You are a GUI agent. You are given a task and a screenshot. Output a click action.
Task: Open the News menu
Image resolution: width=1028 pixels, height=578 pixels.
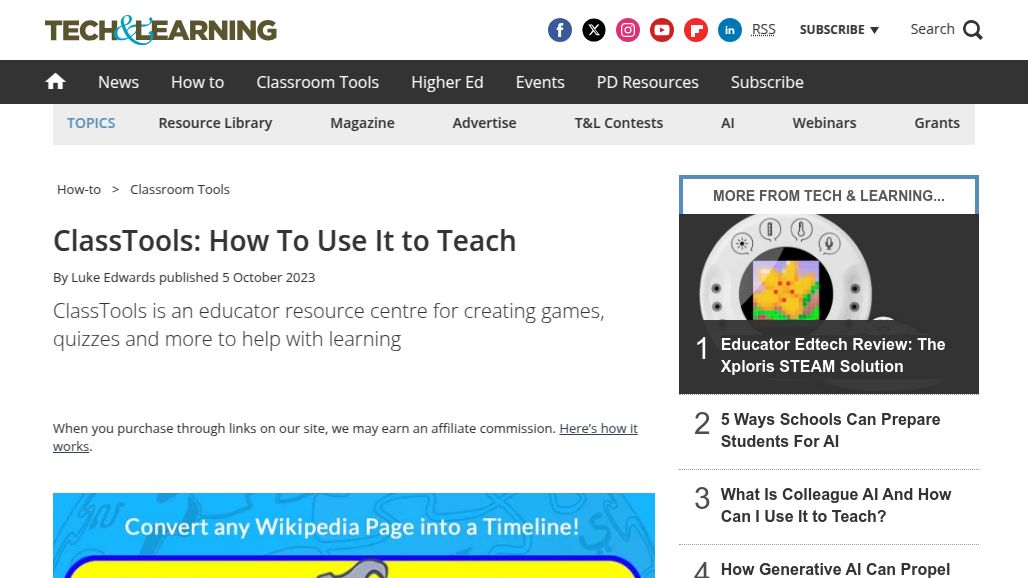[118, 82]
